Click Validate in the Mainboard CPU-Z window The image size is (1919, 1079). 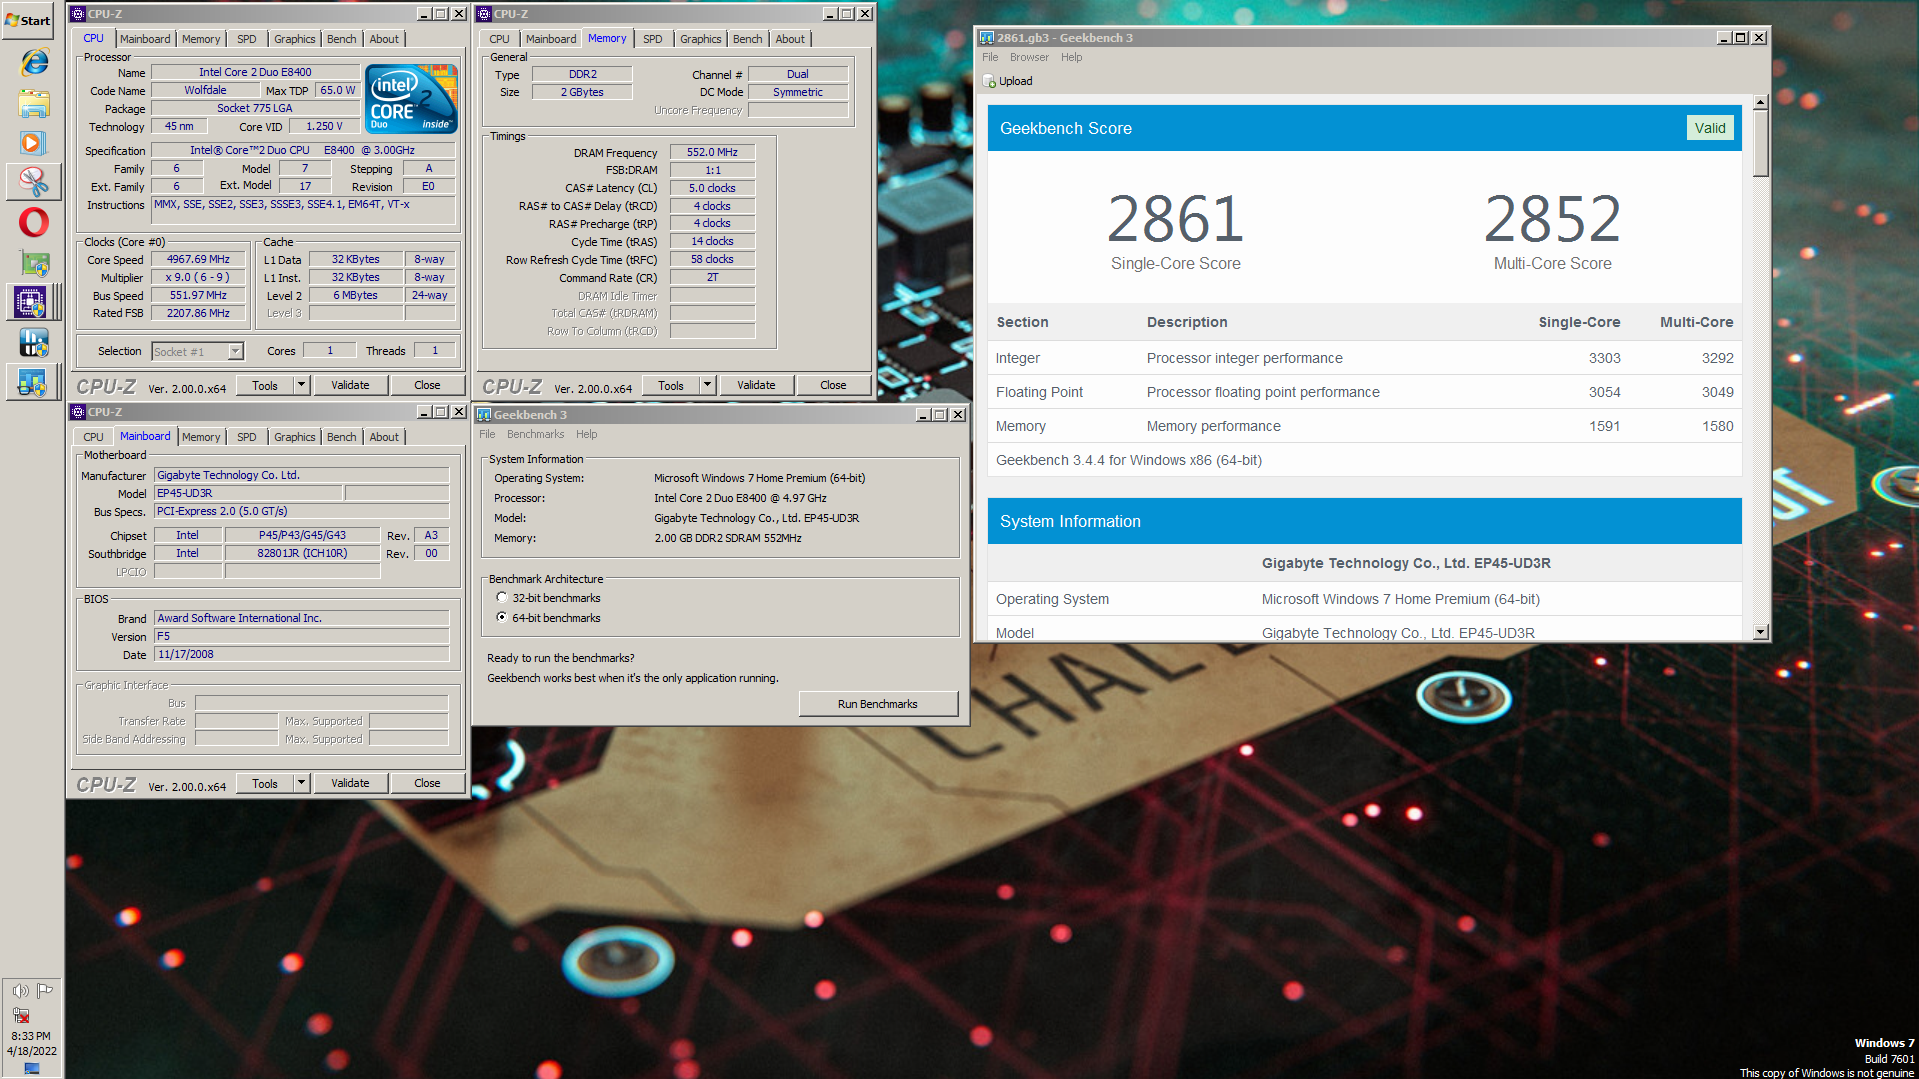tap(350, 783)
